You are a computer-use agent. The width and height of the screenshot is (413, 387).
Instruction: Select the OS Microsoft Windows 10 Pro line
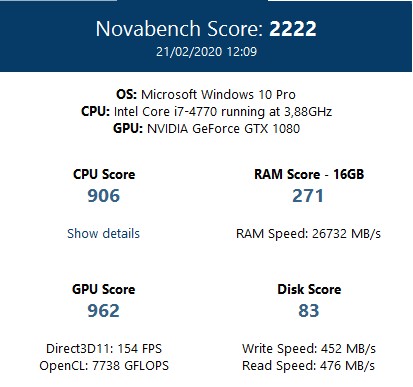(x=206, y=94)
